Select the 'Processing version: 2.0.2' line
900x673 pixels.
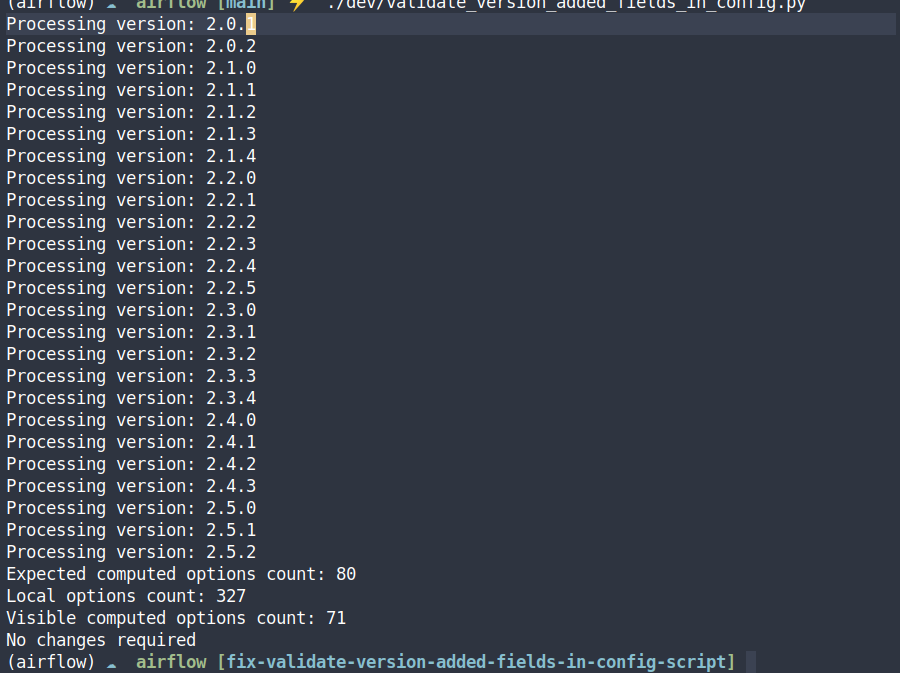coord(131,46)
